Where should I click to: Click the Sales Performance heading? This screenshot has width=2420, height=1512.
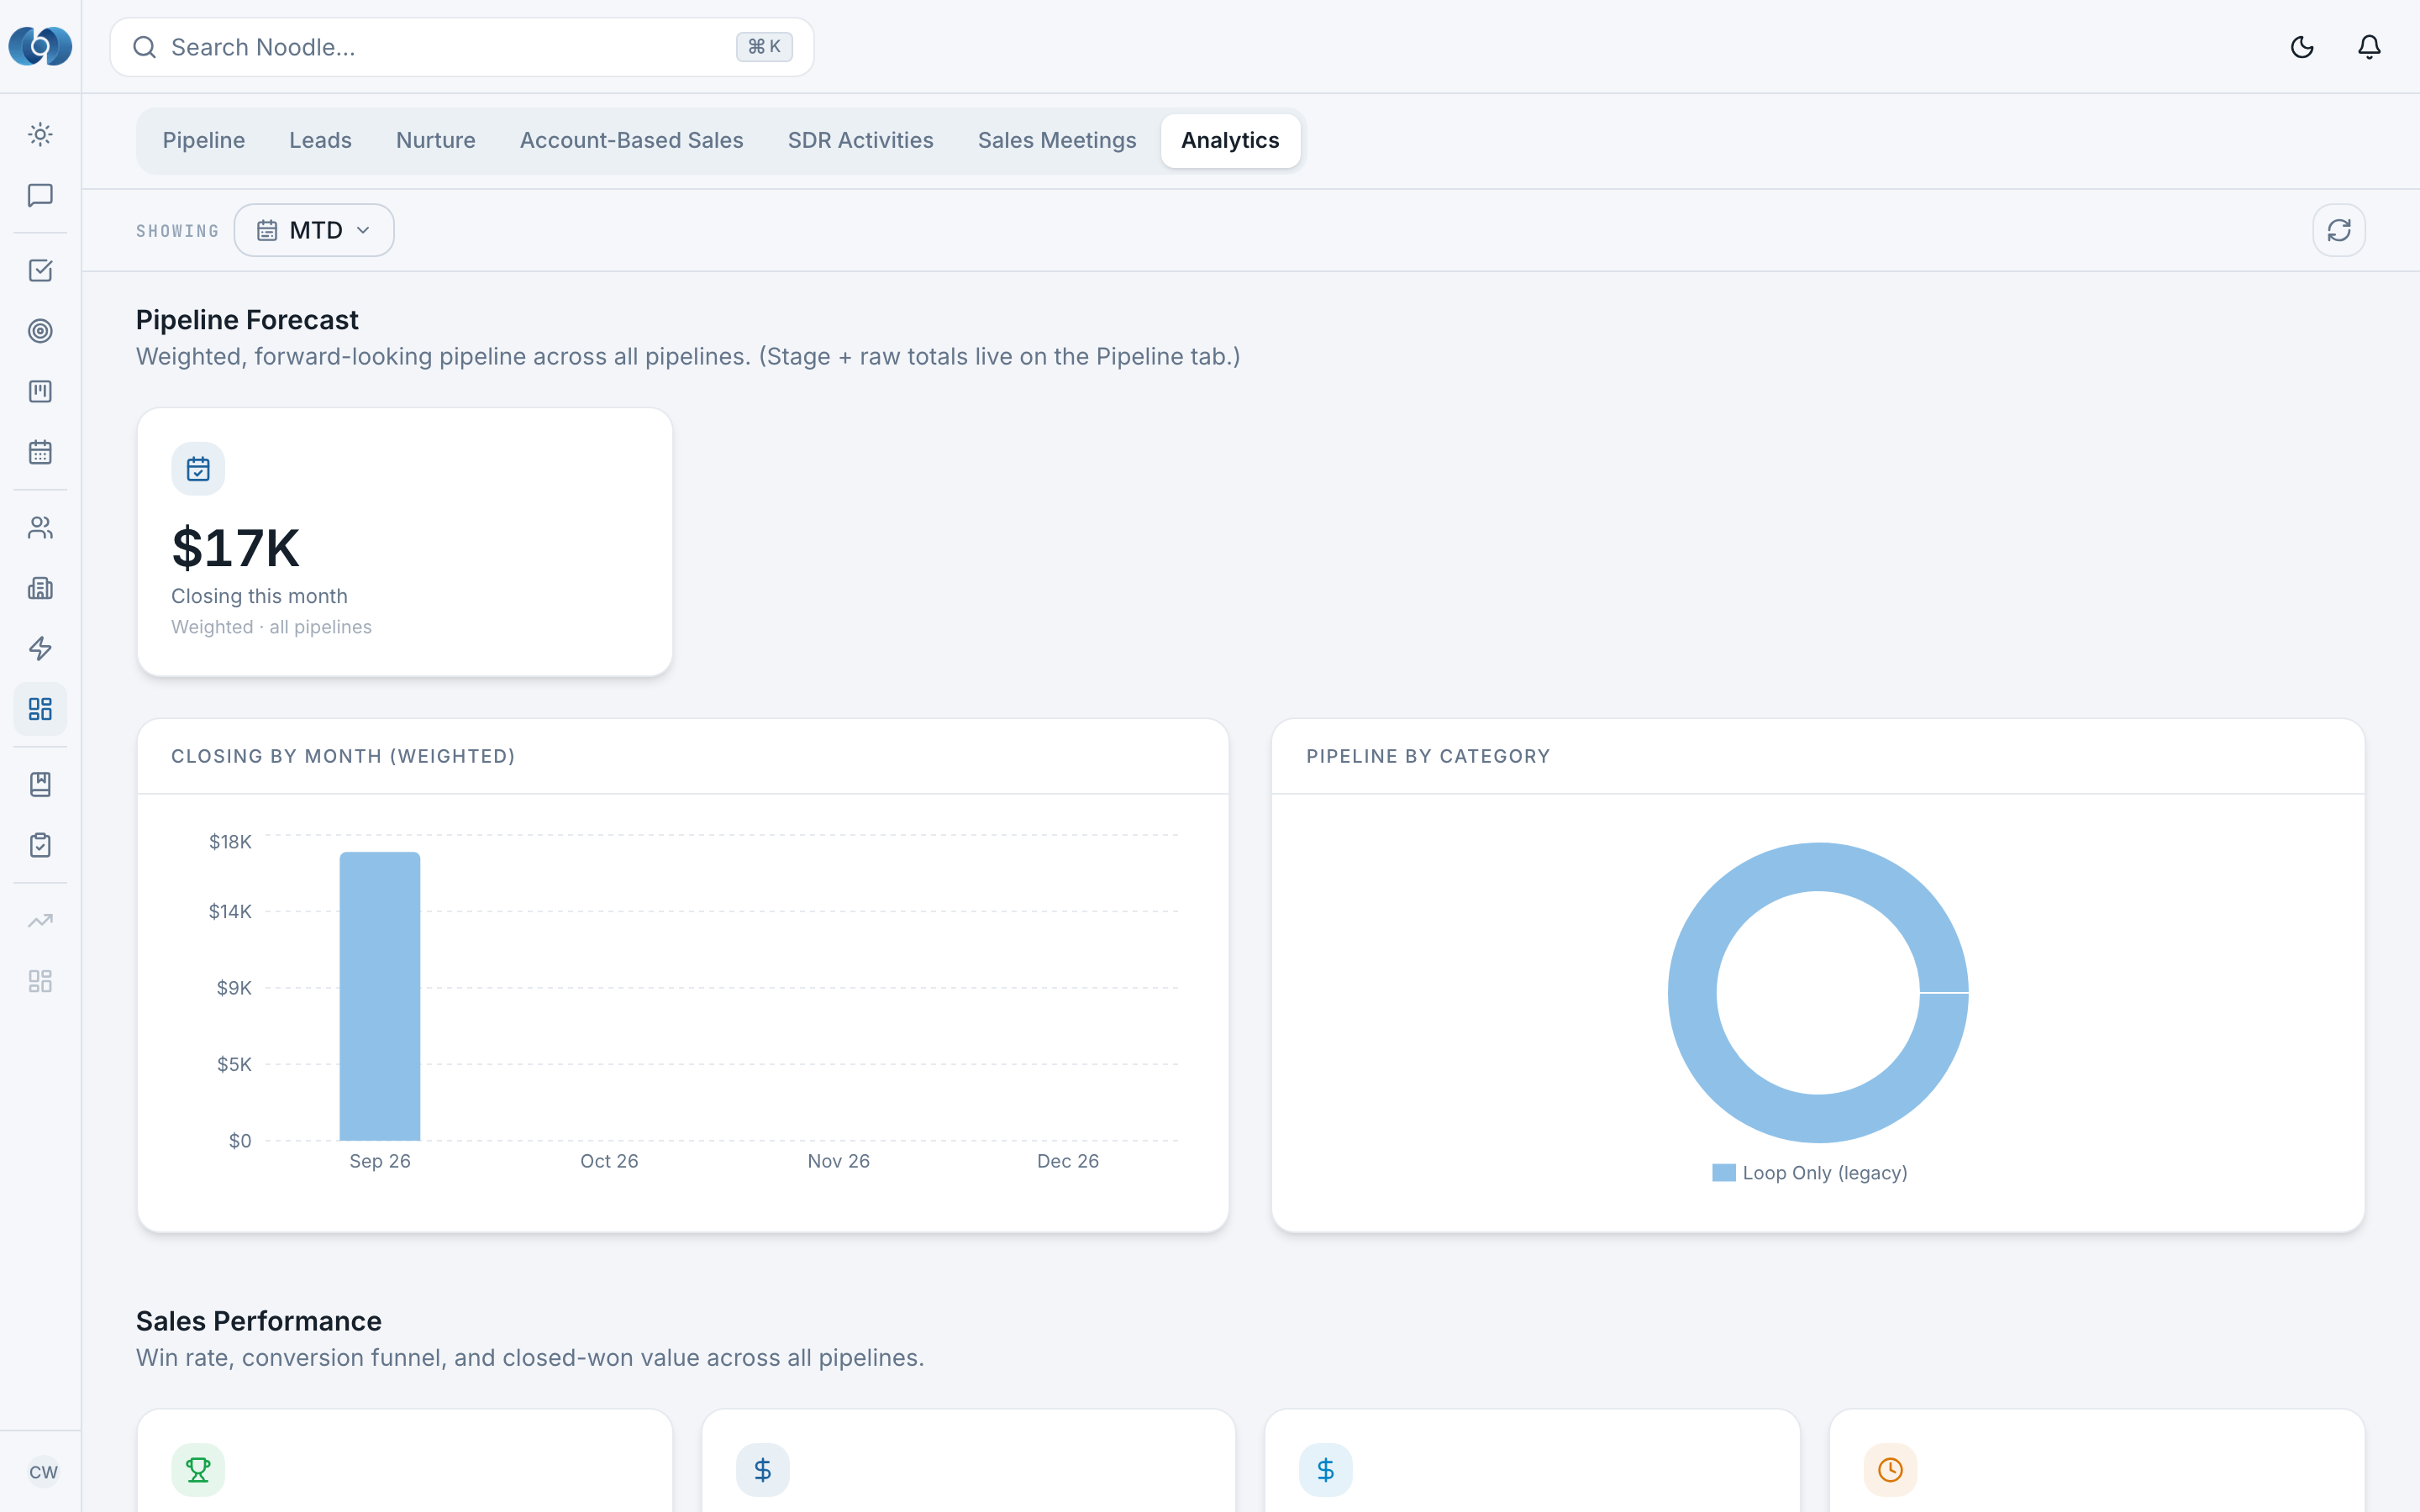tap(259, 1321)
